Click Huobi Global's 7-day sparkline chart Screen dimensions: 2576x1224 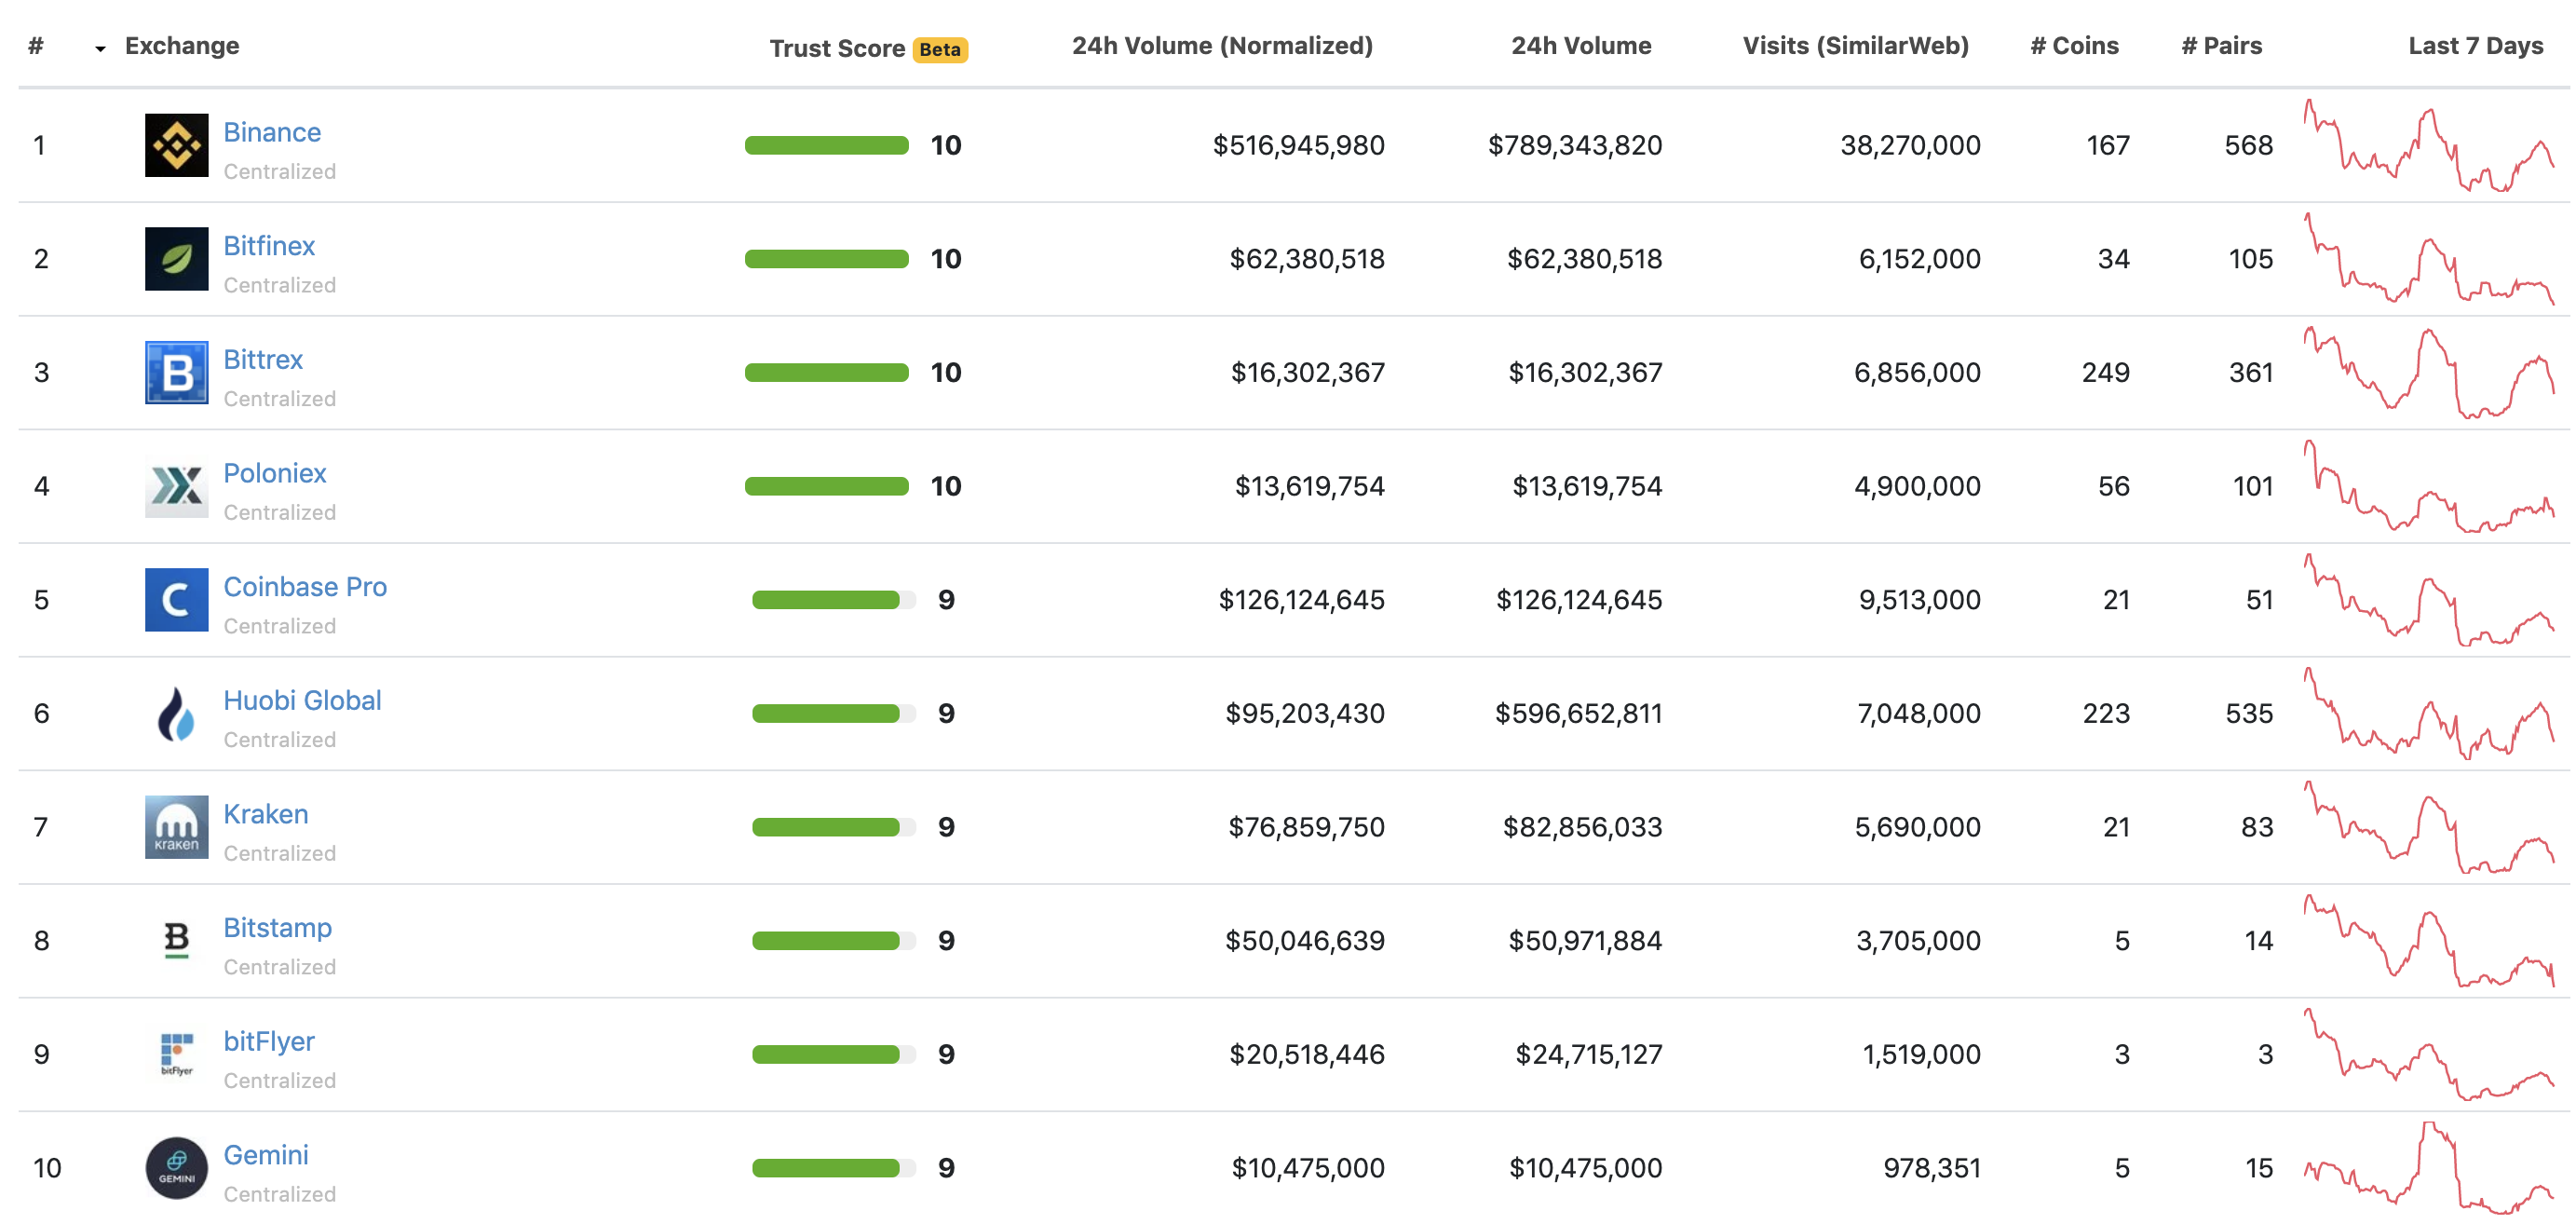coord(2429,713)
